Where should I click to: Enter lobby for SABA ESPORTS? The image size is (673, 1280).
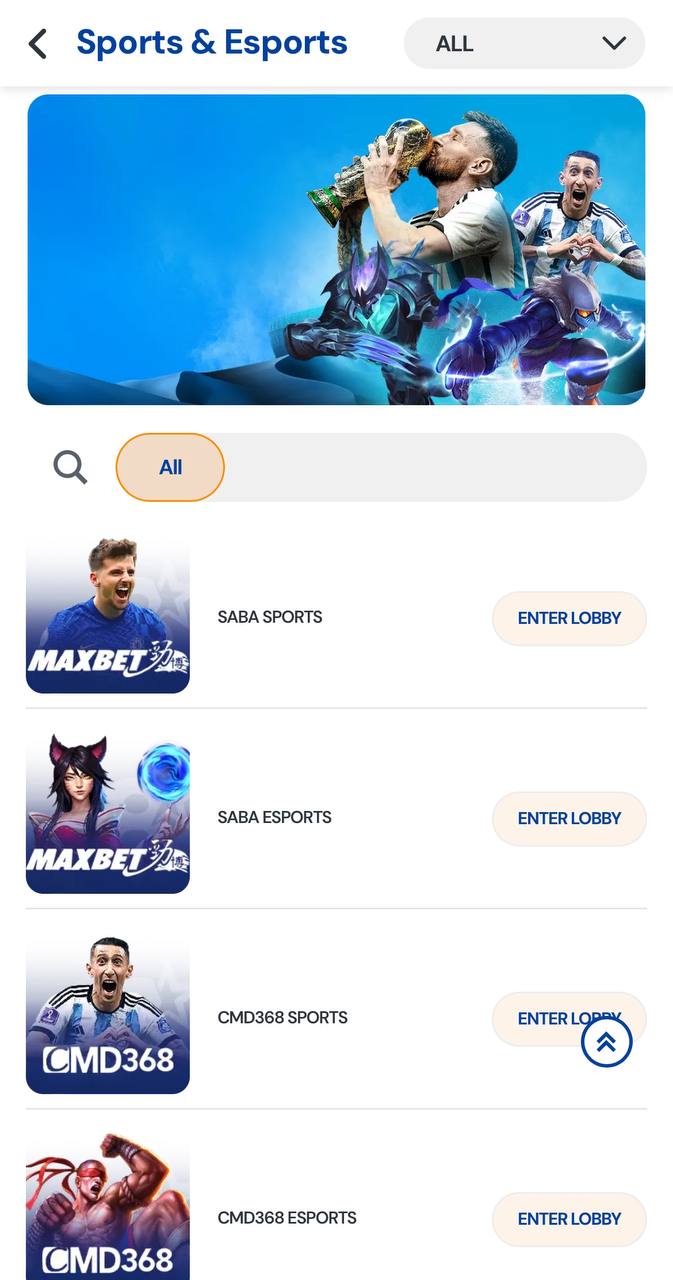[569, 818]
